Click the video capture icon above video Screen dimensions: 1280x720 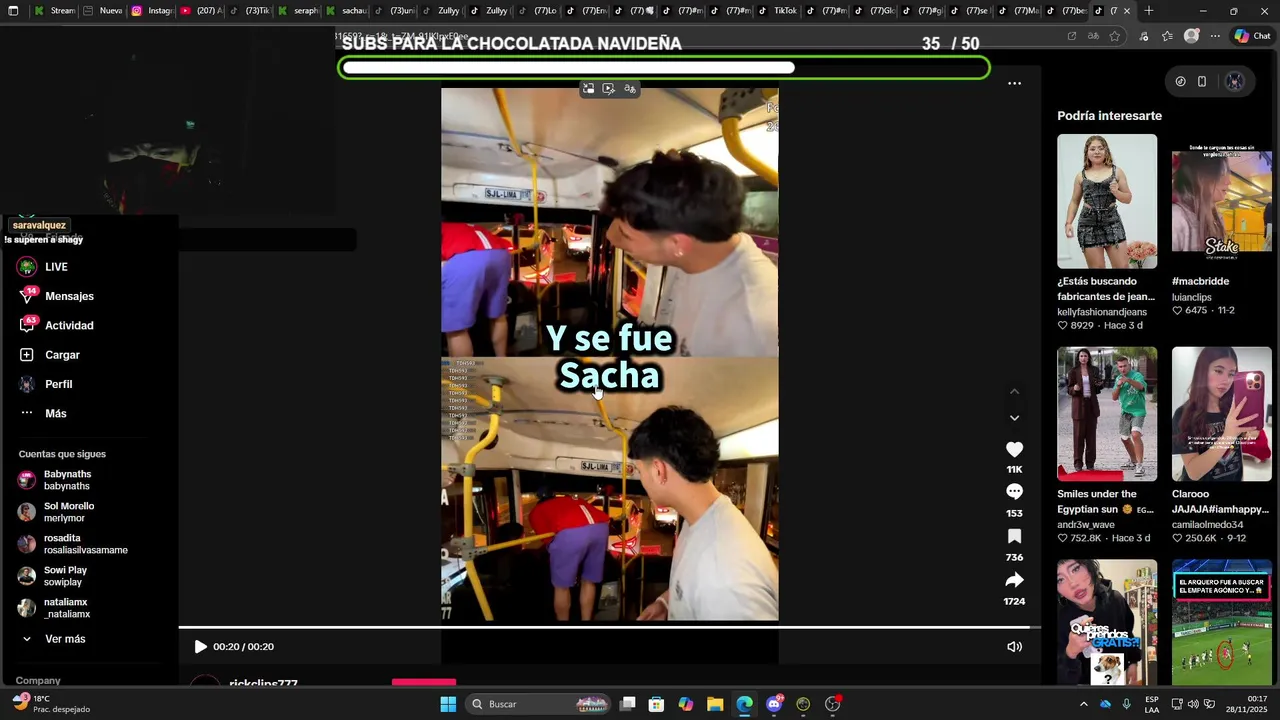tap(609, 89)
